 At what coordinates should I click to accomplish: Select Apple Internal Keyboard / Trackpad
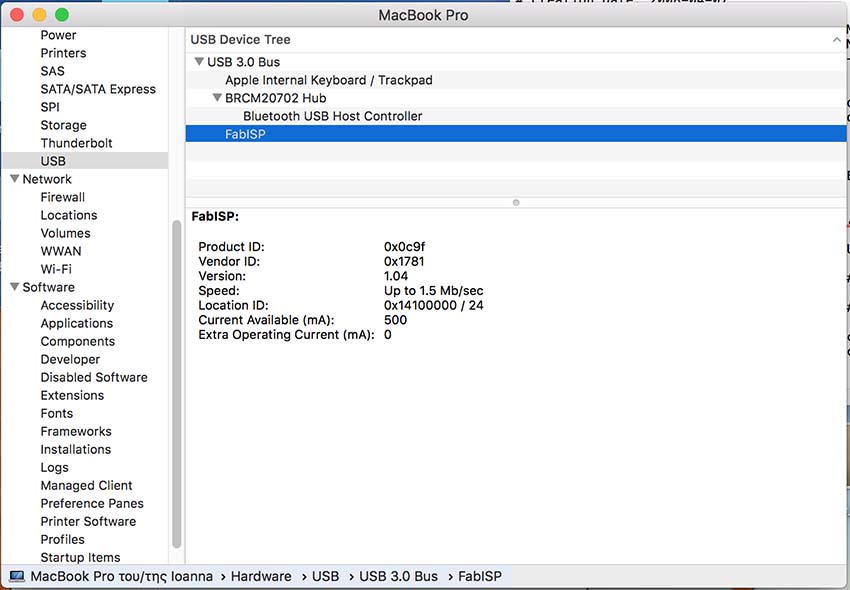pos(331,79)
